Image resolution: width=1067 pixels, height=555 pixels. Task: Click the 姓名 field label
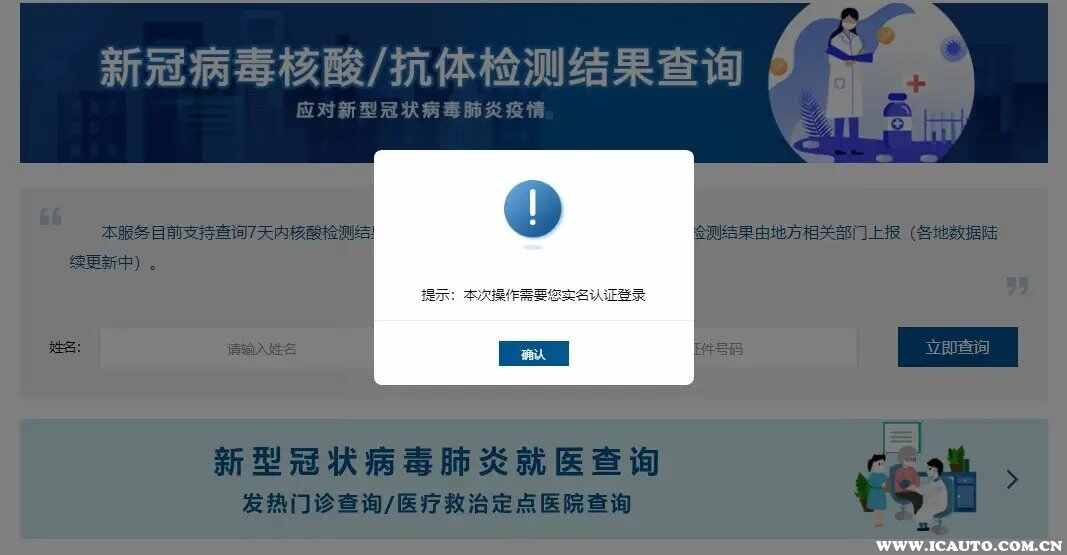coord(65,348)
